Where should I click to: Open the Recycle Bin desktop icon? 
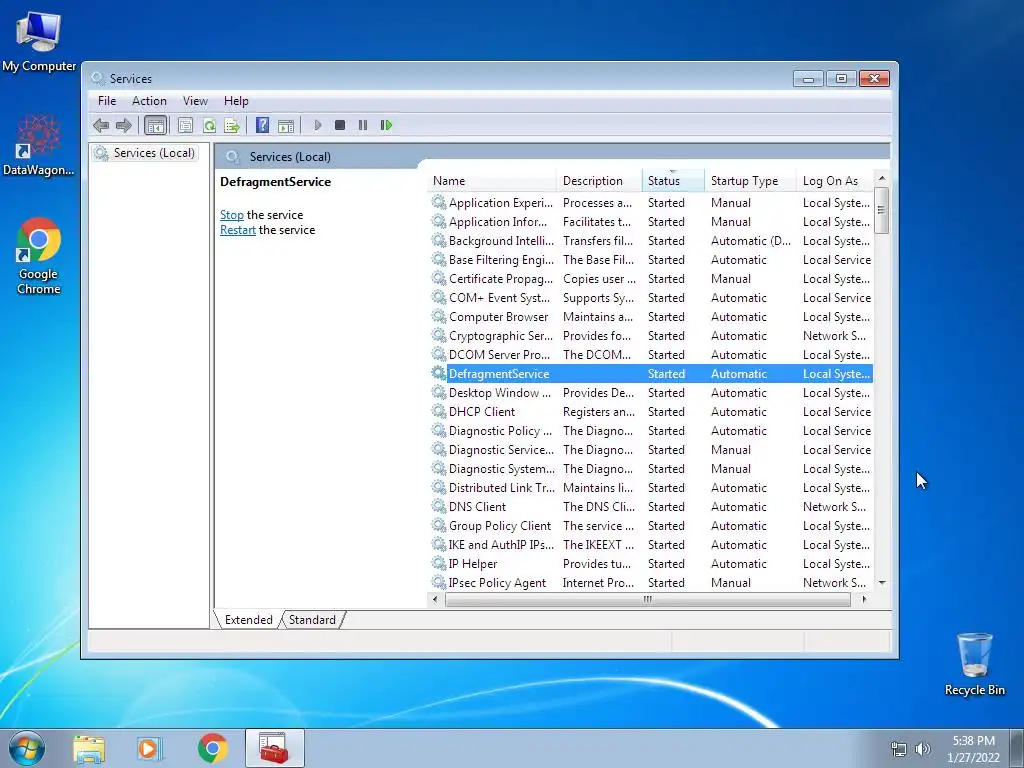coord(974,664)
